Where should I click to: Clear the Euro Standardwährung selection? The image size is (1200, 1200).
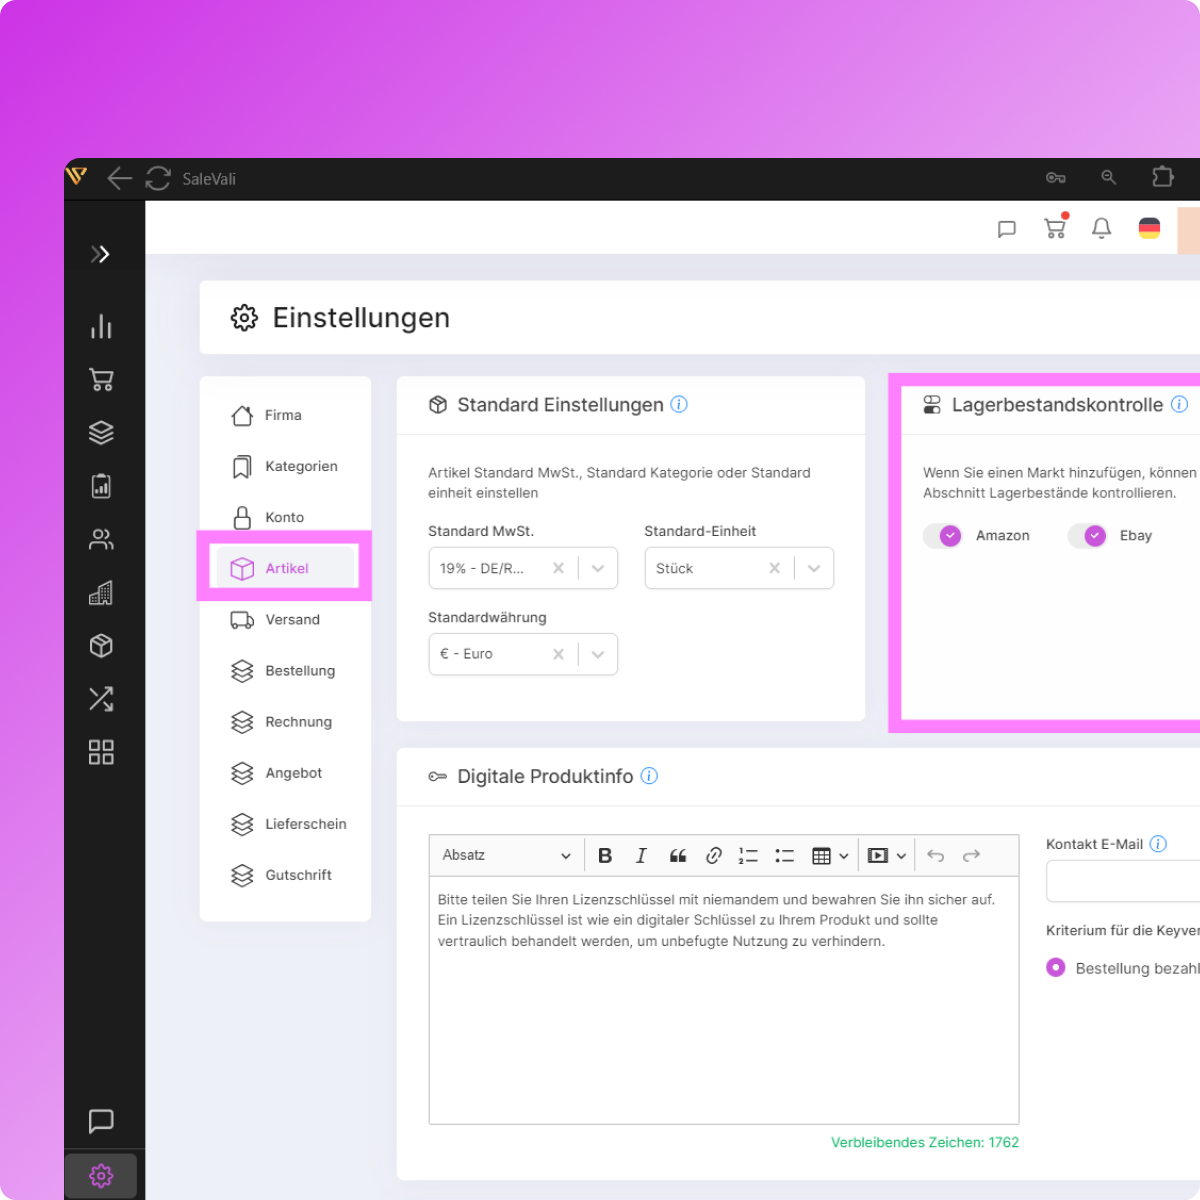[558, 654]
